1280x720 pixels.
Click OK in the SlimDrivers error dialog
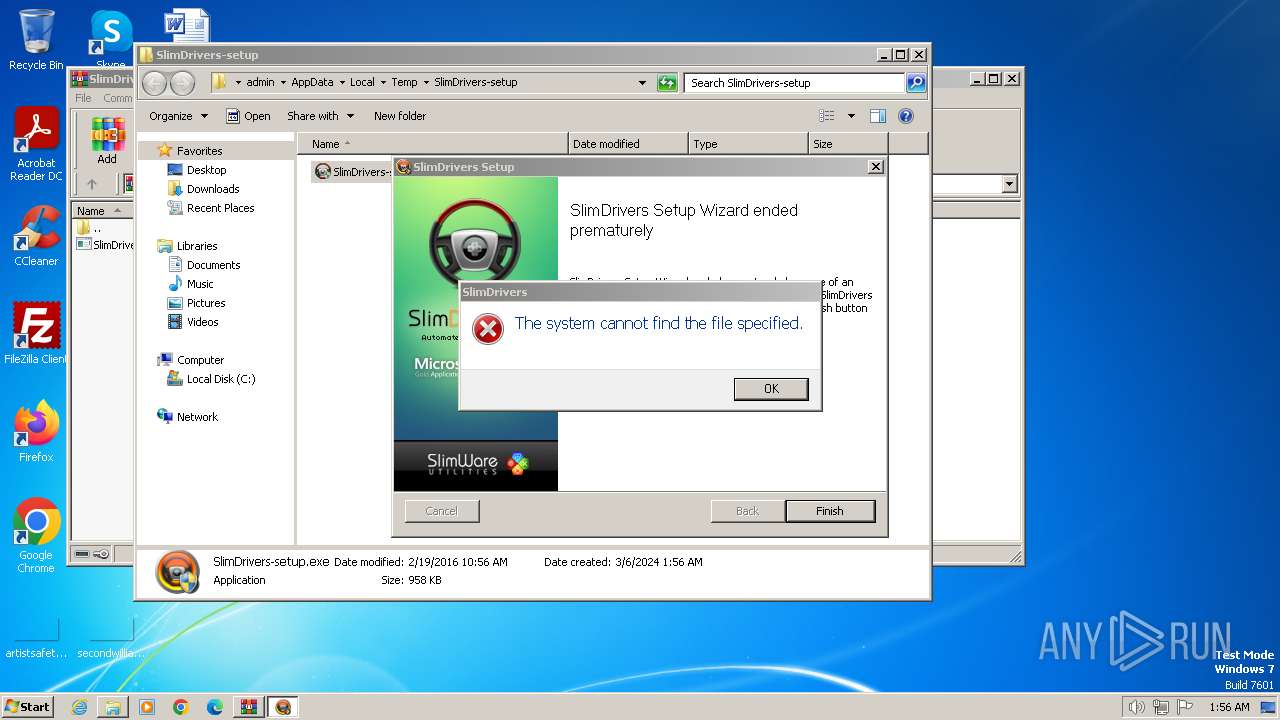[770, 389]
